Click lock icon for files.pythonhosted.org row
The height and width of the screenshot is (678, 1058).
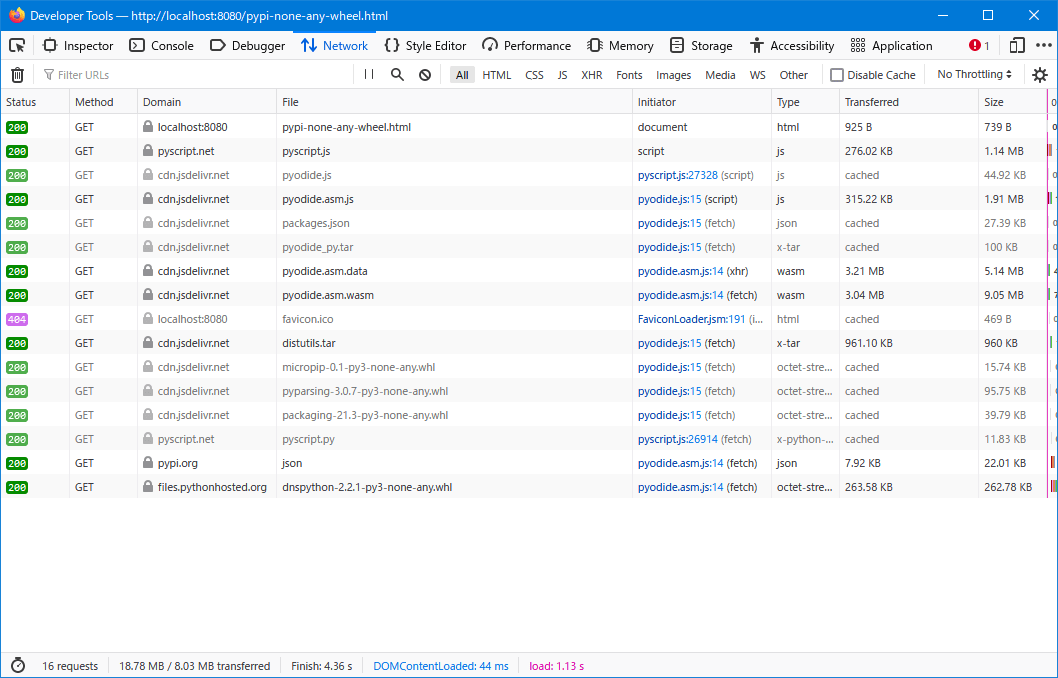[148, 486]
